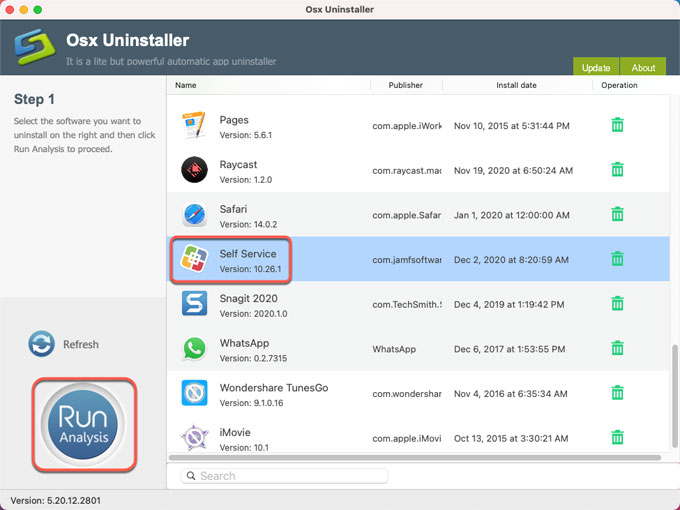
Task: Select the iMovie app name
Action: pos(235,432)
